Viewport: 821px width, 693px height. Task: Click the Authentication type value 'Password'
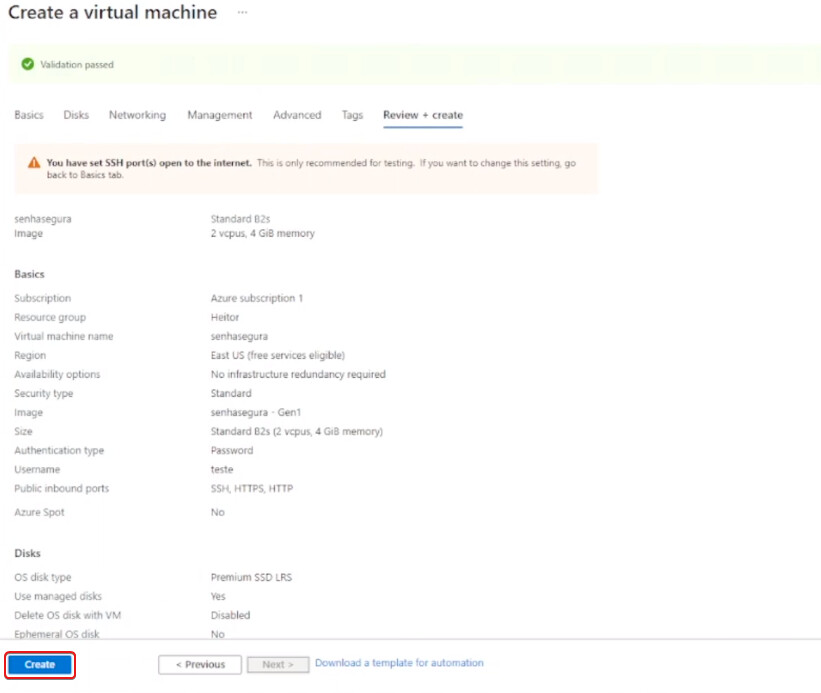point(232,450)
